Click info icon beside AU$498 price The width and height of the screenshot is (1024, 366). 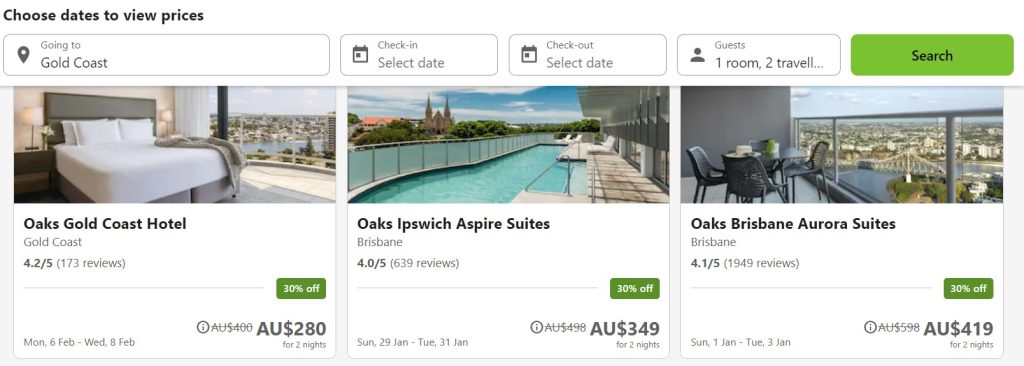537,327
